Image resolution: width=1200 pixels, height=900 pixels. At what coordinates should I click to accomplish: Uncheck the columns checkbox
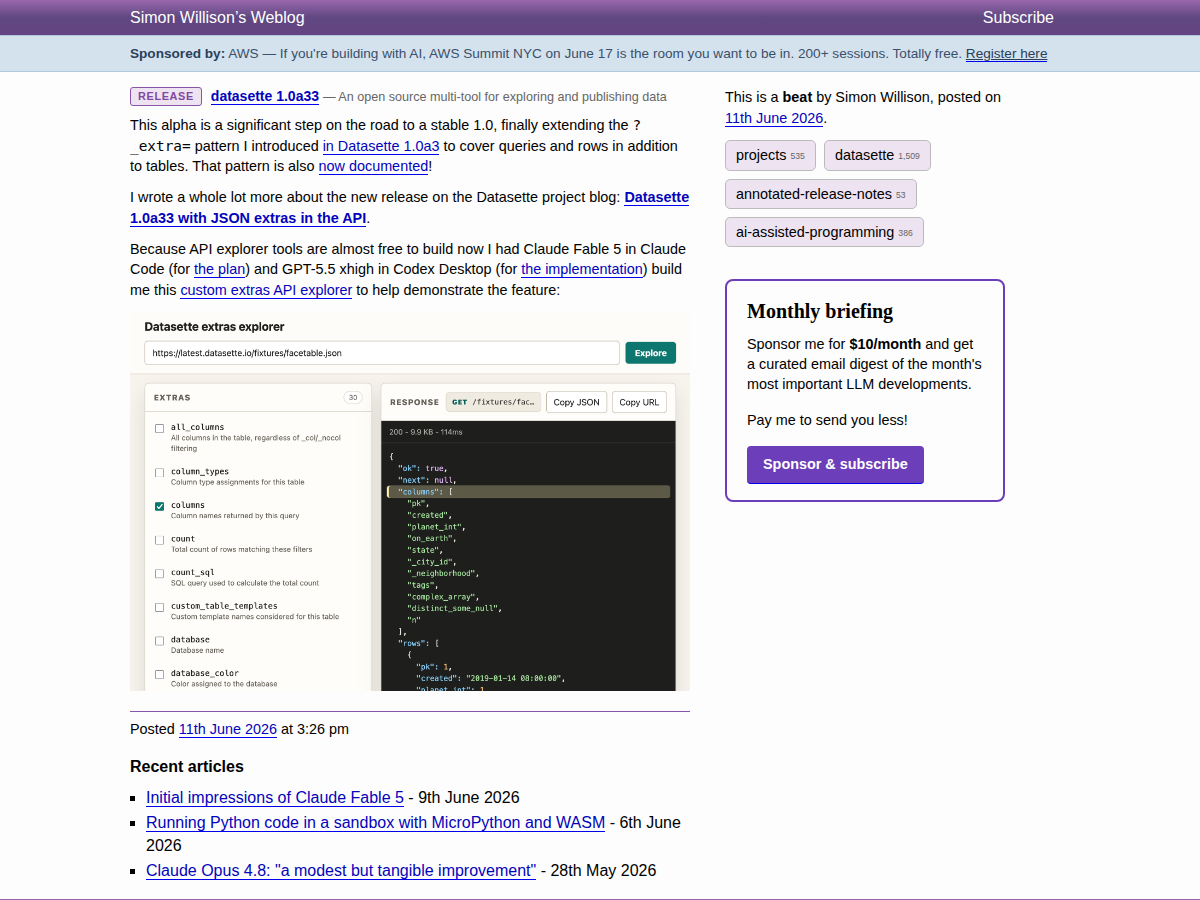point(160,506)
